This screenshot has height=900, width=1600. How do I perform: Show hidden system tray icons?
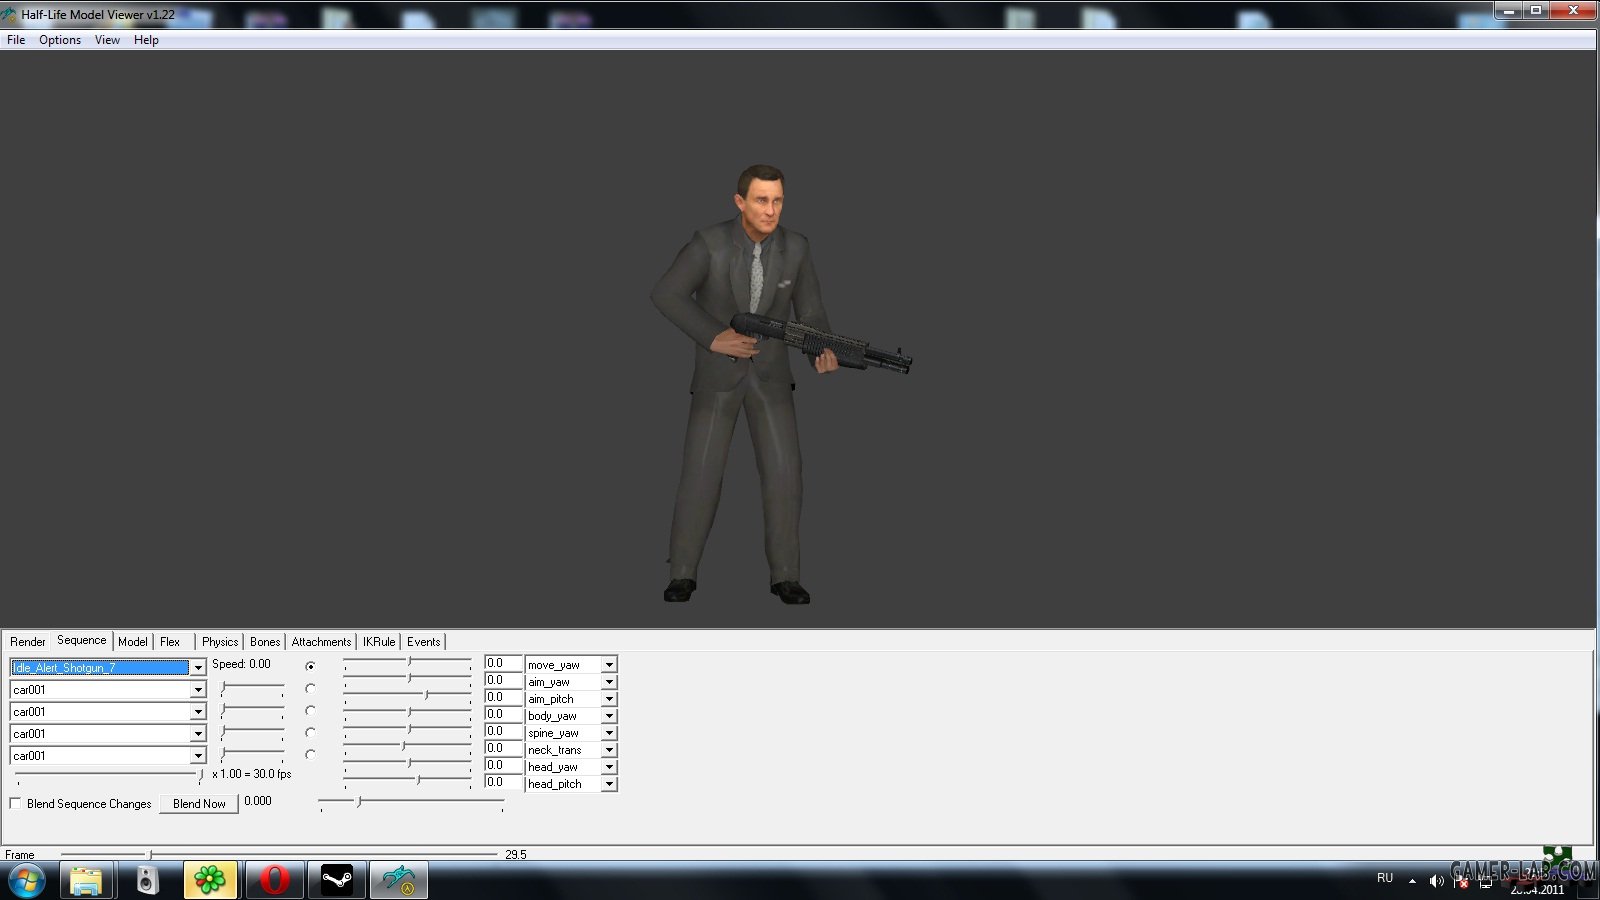coord(1412,880)
